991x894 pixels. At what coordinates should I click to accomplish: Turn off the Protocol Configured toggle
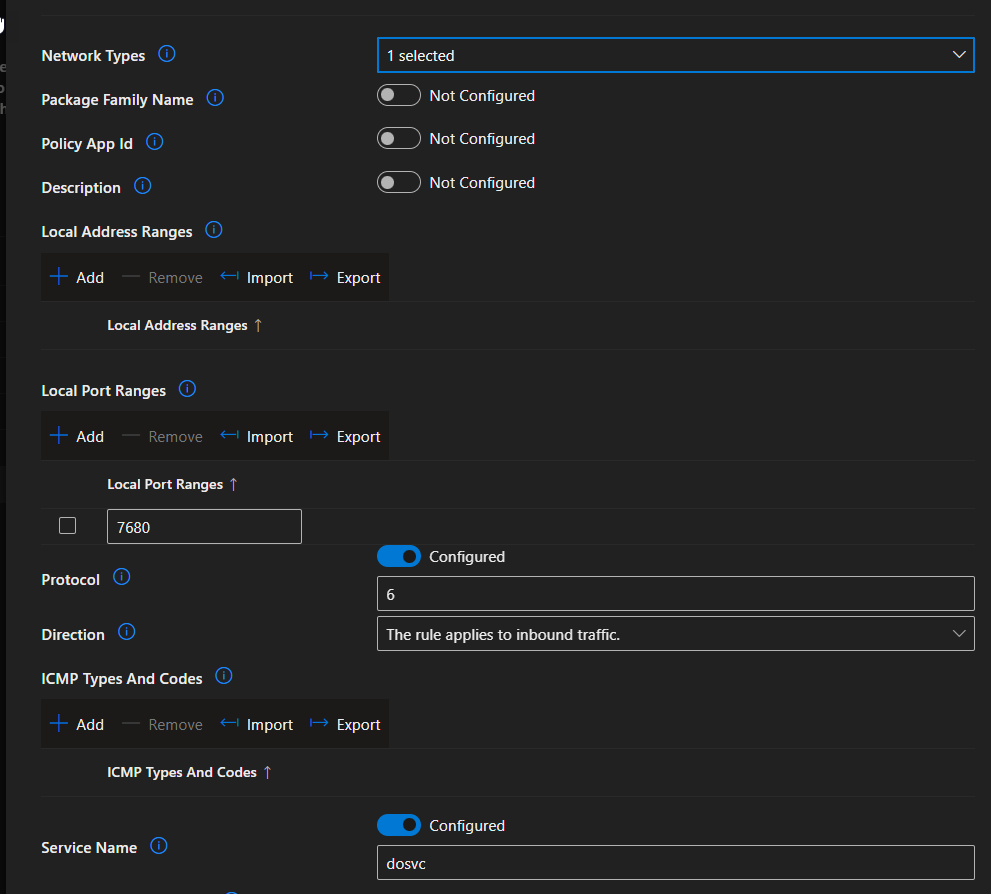(x=399, y=556)
